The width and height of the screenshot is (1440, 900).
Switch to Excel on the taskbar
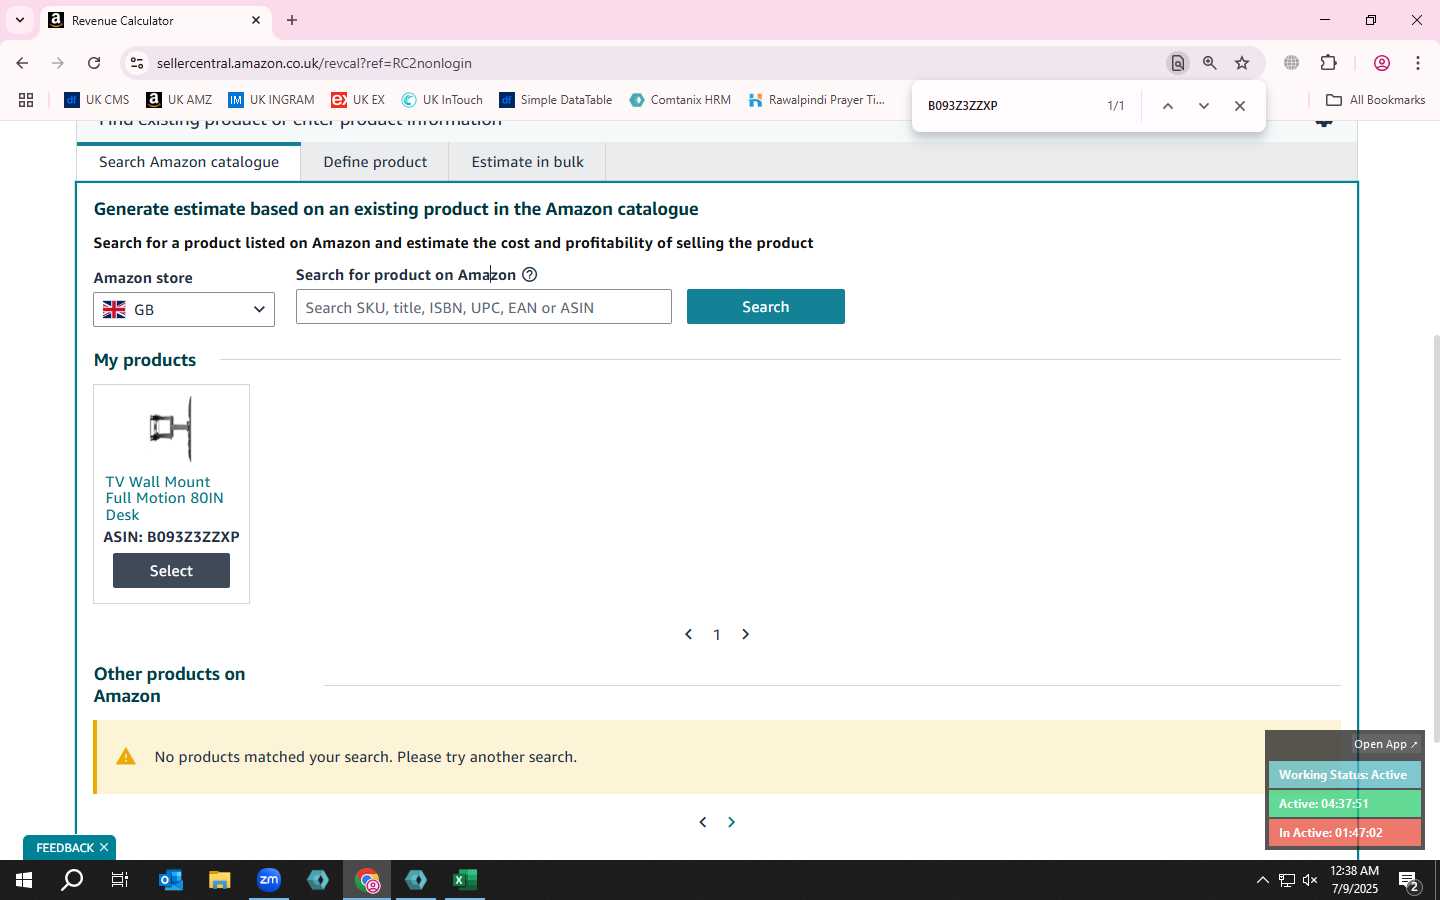coord(465,880)
